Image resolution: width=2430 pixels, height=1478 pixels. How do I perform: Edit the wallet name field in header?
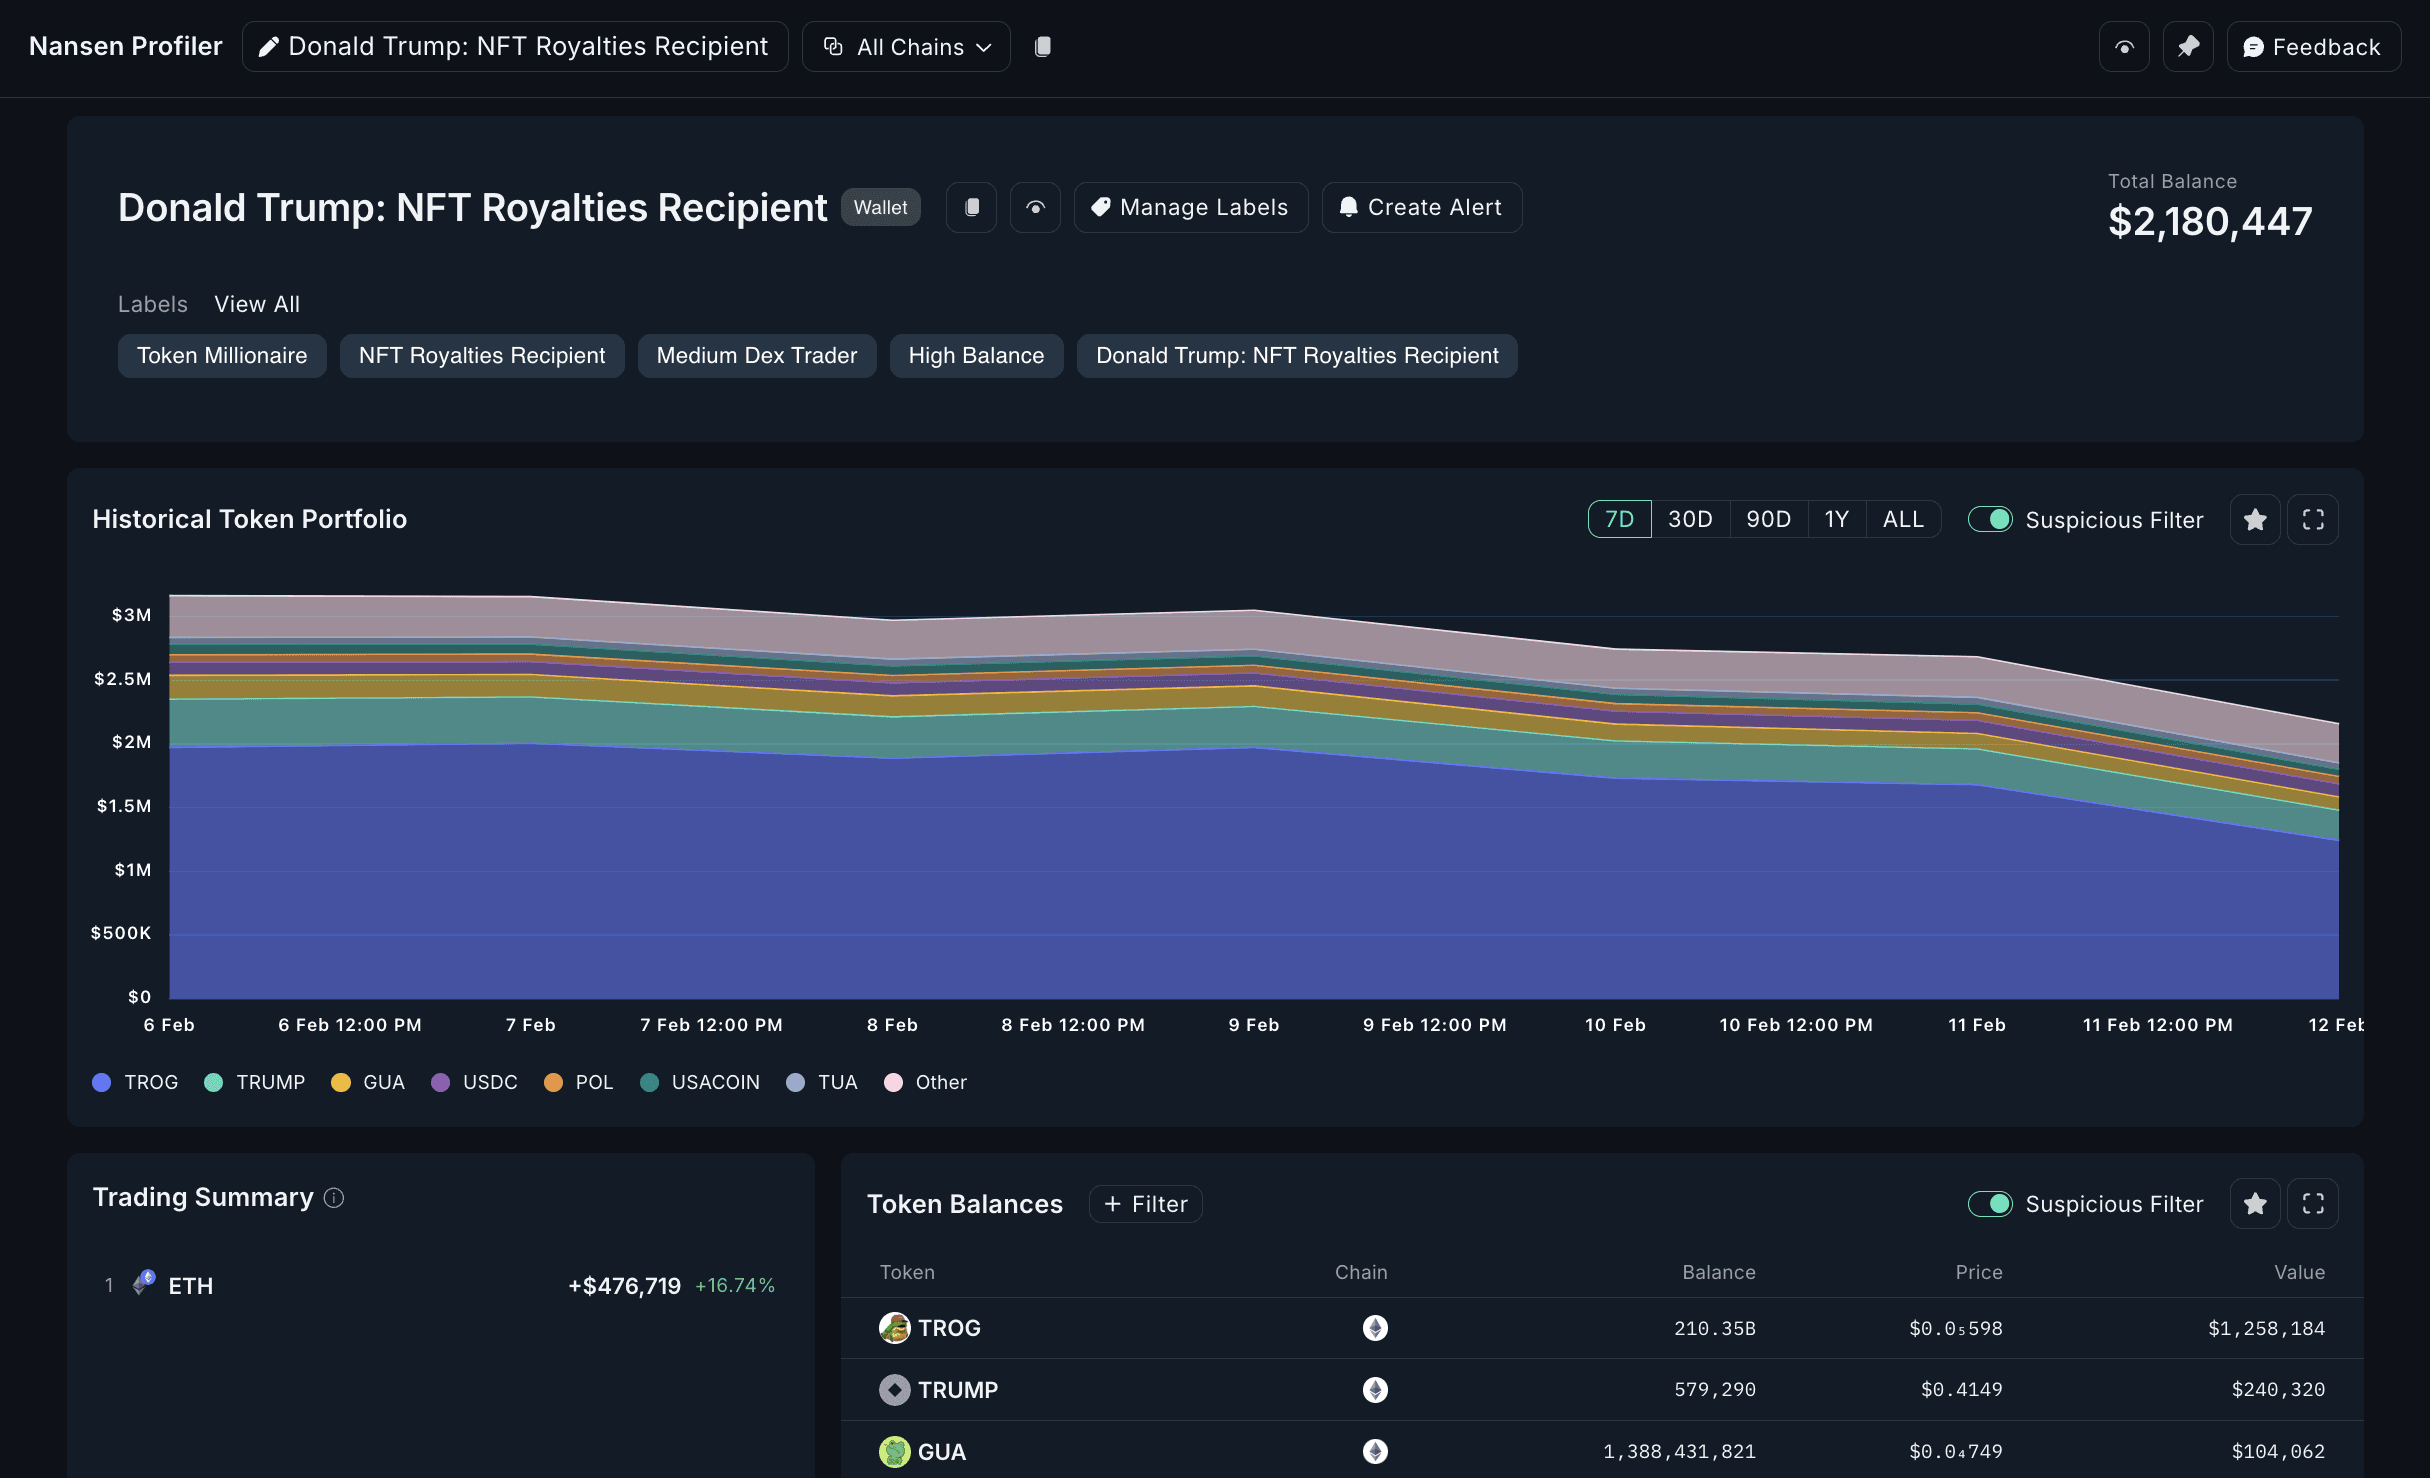pos(515,47)
